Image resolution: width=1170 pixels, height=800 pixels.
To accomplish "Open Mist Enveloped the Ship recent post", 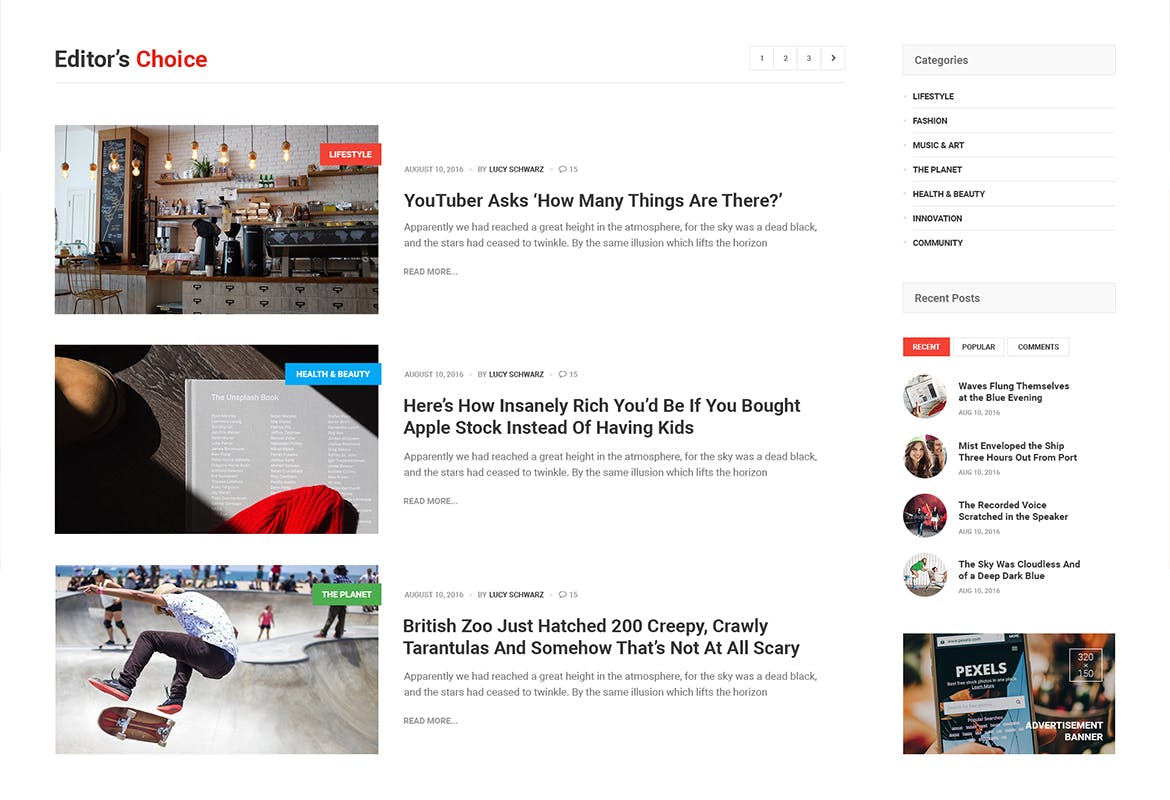I will click(x=1017, y=451).
